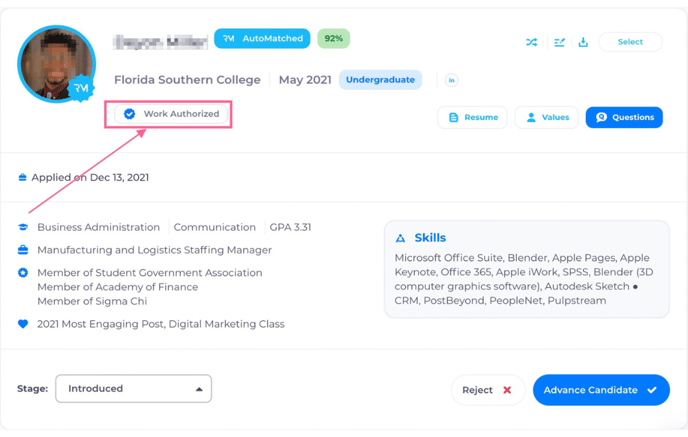Click the blue Work Authorized checkmark icon
This screenshot has height=437, width=688.
[129, 114]
